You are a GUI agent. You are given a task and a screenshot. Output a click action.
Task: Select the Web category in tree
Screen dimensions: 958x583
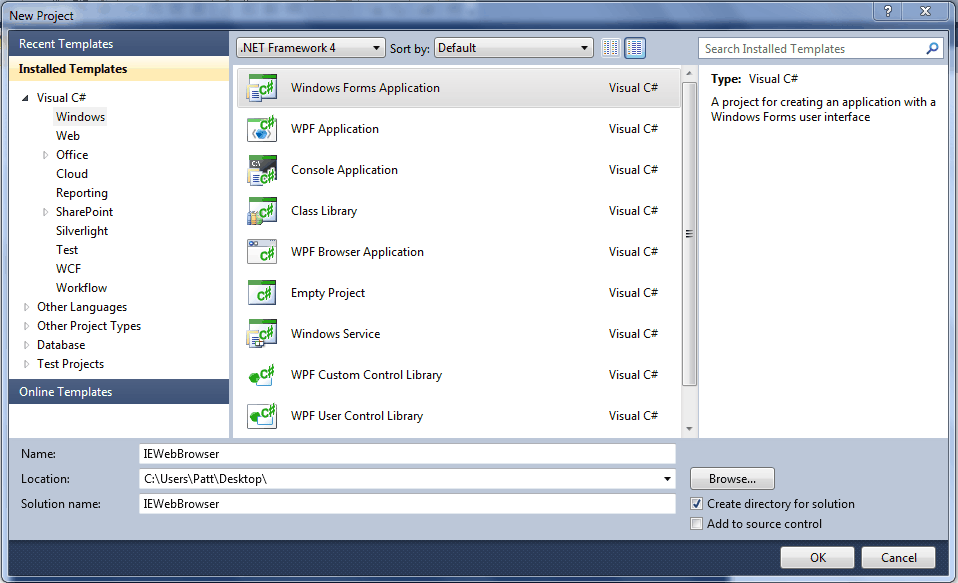click(68, 136)
